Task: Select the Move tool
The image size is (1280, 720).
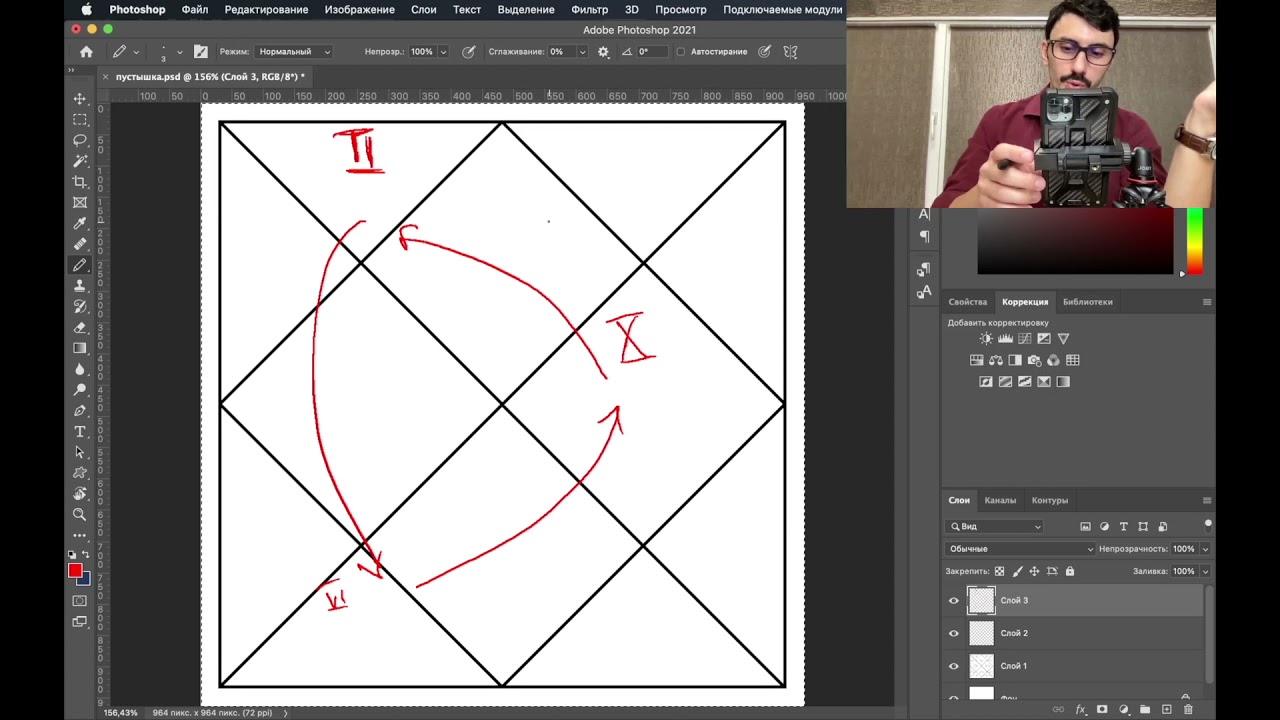Action: click(x=80, y=98)
